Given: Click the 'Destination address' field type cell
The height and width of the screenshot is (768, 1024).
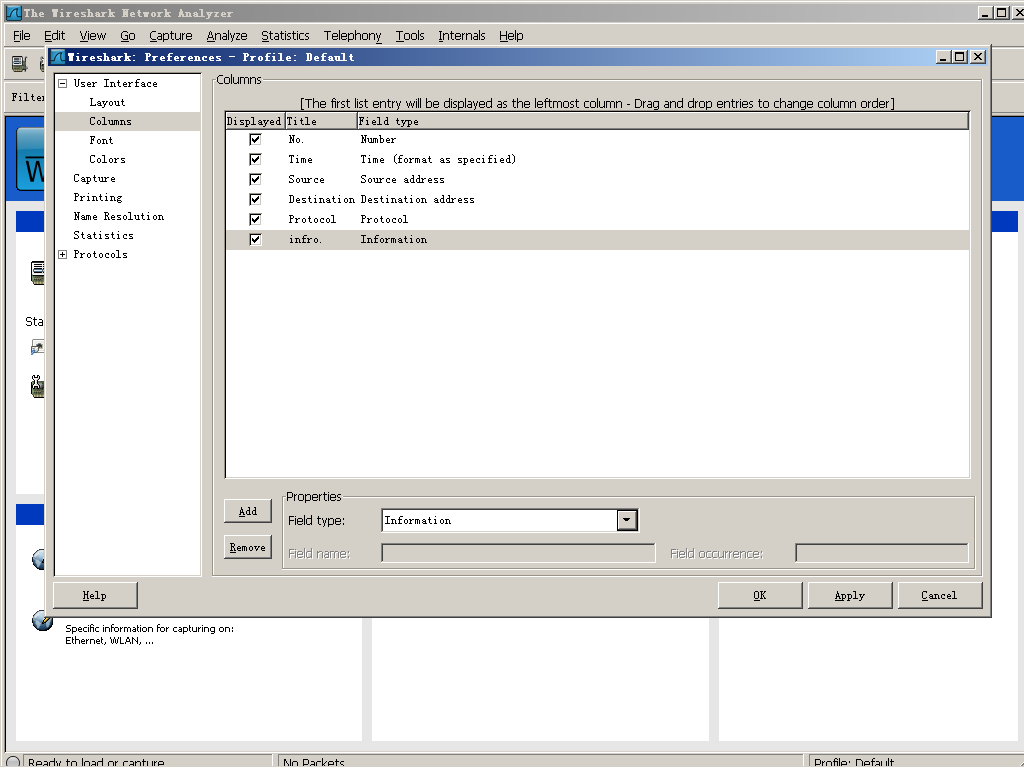Looking at the screenshot, I should point(417,199).
